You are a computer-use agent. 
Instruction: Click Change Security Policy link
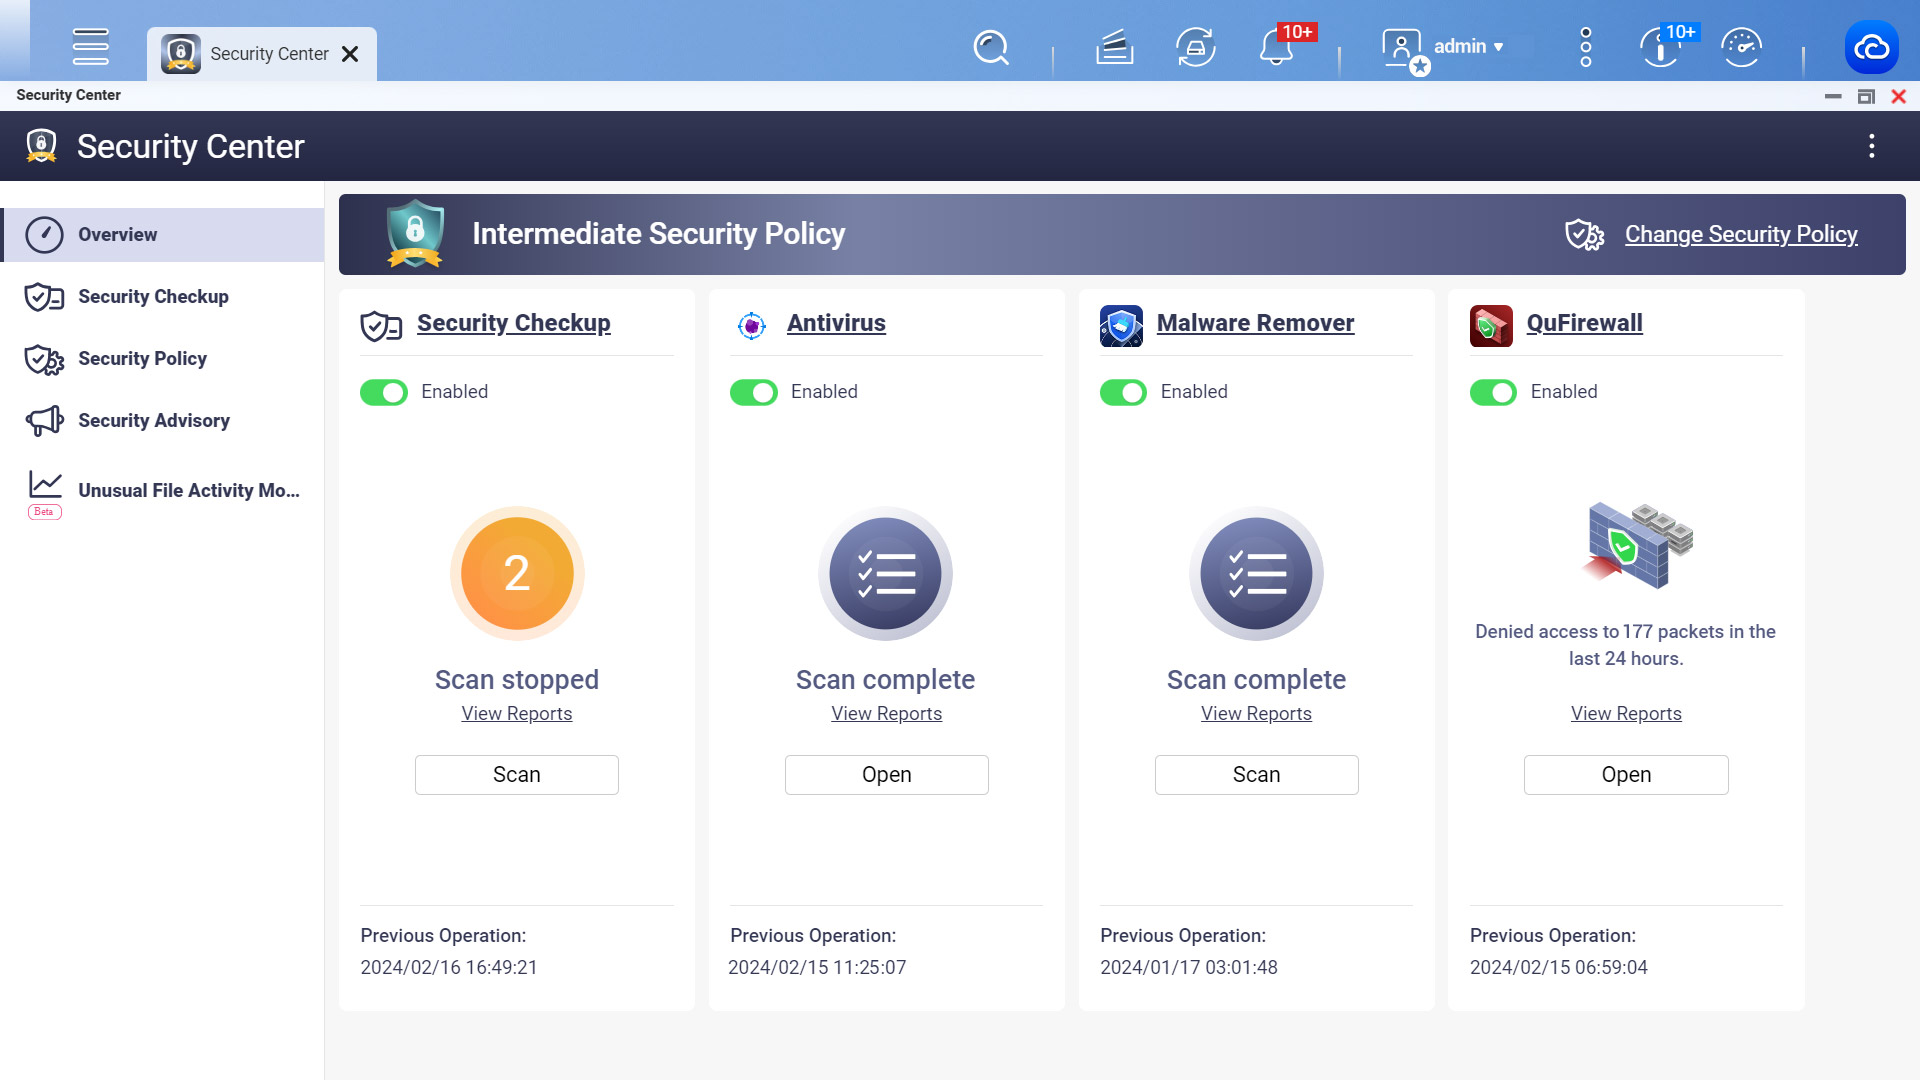click(1740, 234)
